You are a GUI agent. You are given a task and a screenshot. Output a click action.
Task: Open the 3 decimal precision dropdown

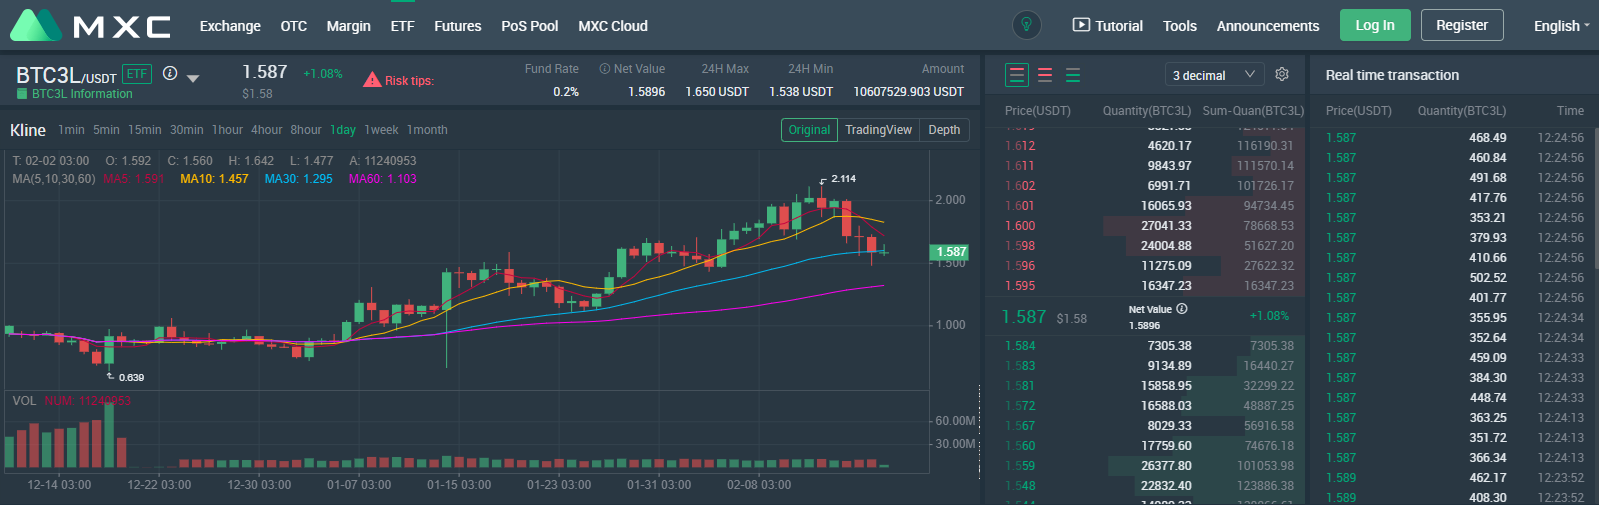tap(1214, 75)
